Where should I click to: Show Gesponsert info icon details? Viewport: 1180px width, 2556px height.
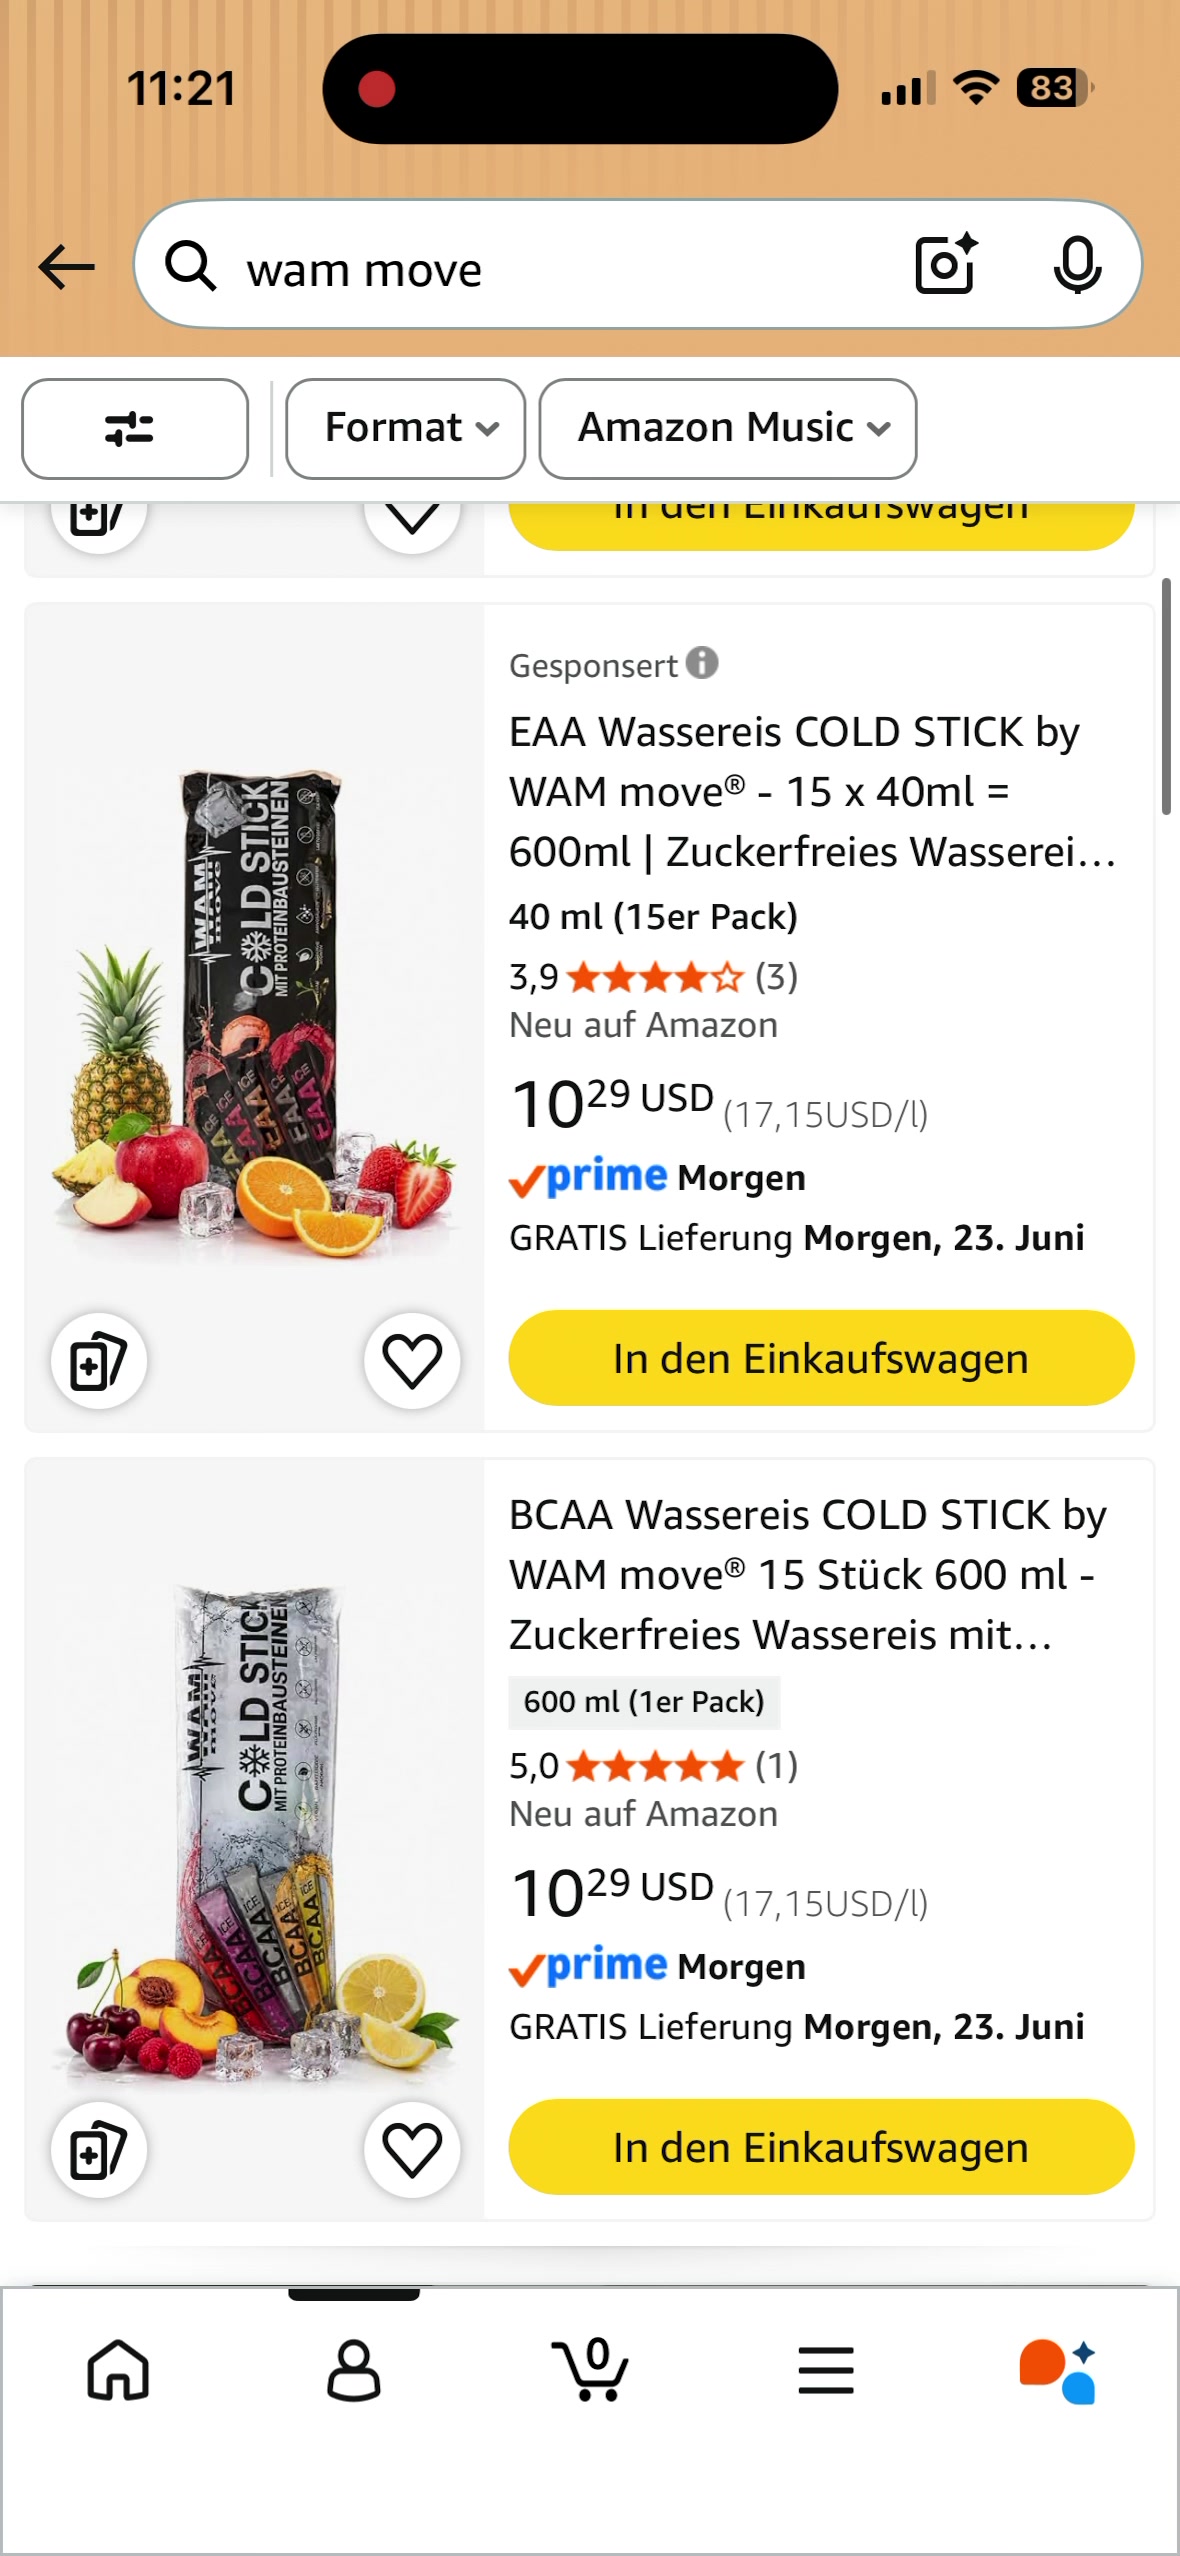click(702, 663)
